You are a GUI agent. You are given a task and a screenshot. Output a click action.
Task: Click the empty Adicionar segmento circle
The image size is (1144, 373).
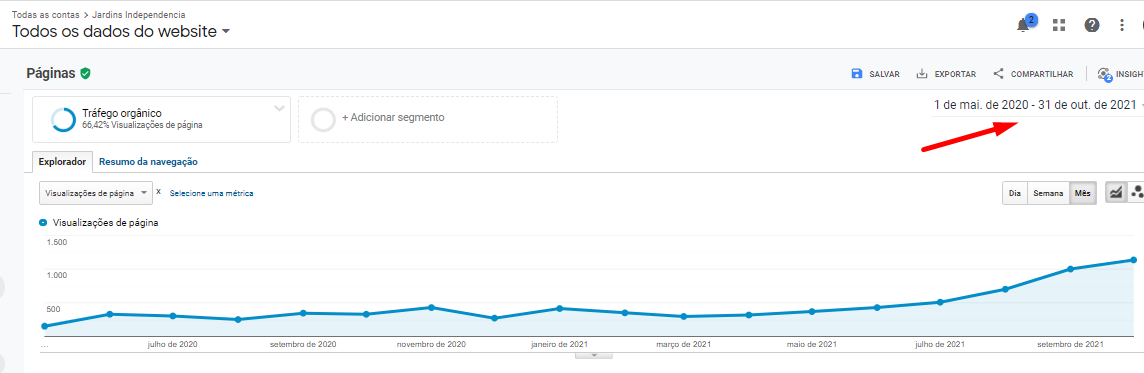point(323,119)
